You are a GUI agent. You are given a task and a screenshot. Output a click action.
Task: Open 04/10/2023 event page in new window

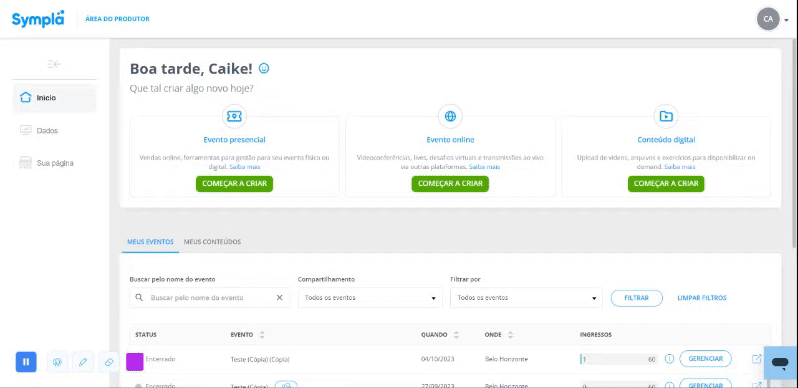tap(756, 359)
